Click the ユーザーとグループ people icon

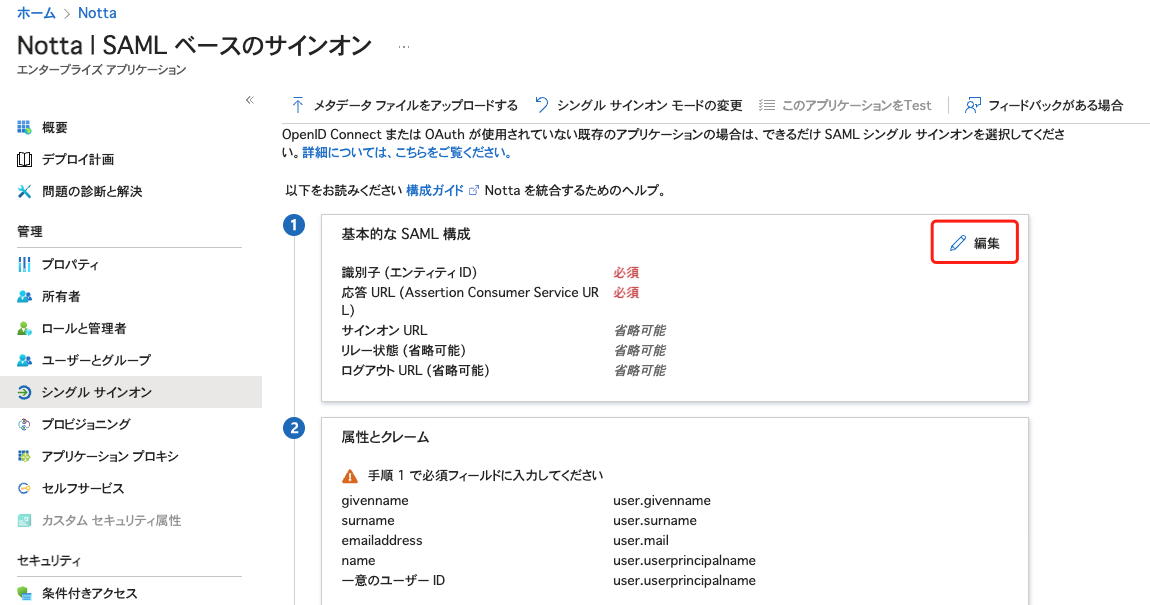(x=24, y=360)
